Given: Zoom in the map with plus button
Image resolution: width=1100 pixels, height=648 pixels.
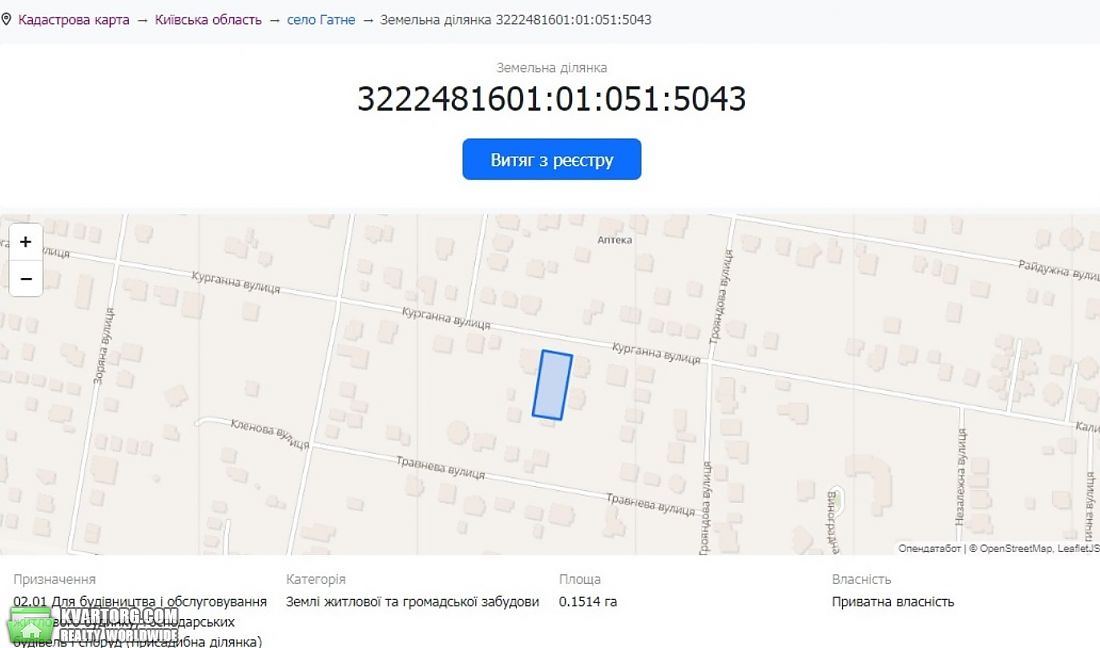Looking at the screenshot, I should pyautogui.click(x=26, y=242).
